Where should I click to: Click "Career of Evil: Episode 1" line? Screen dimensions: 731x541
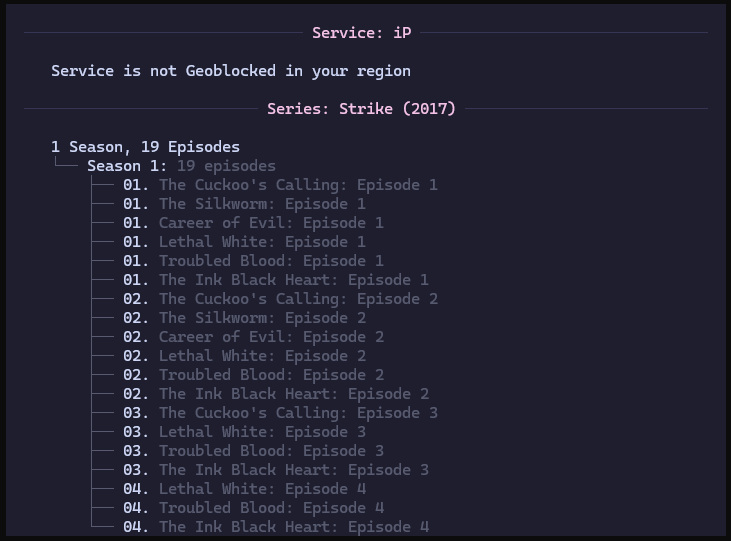point(271,223)
